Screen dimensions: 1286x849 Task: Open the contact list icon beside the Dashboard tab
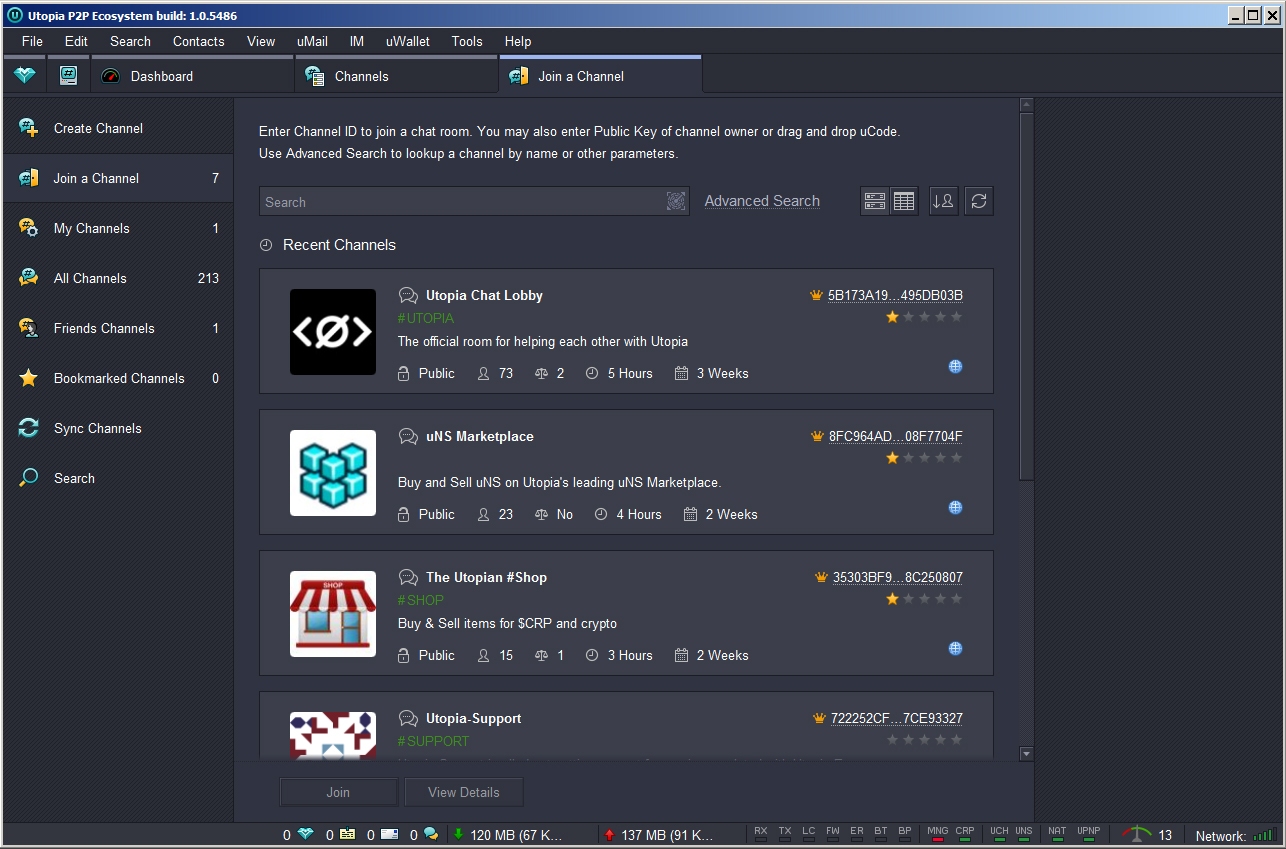[68, 76]
